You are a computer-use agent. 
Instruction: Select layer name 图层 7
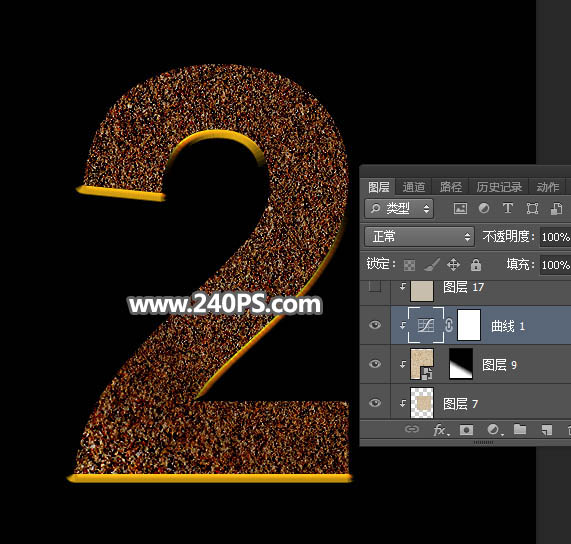[x=460, y=404]
